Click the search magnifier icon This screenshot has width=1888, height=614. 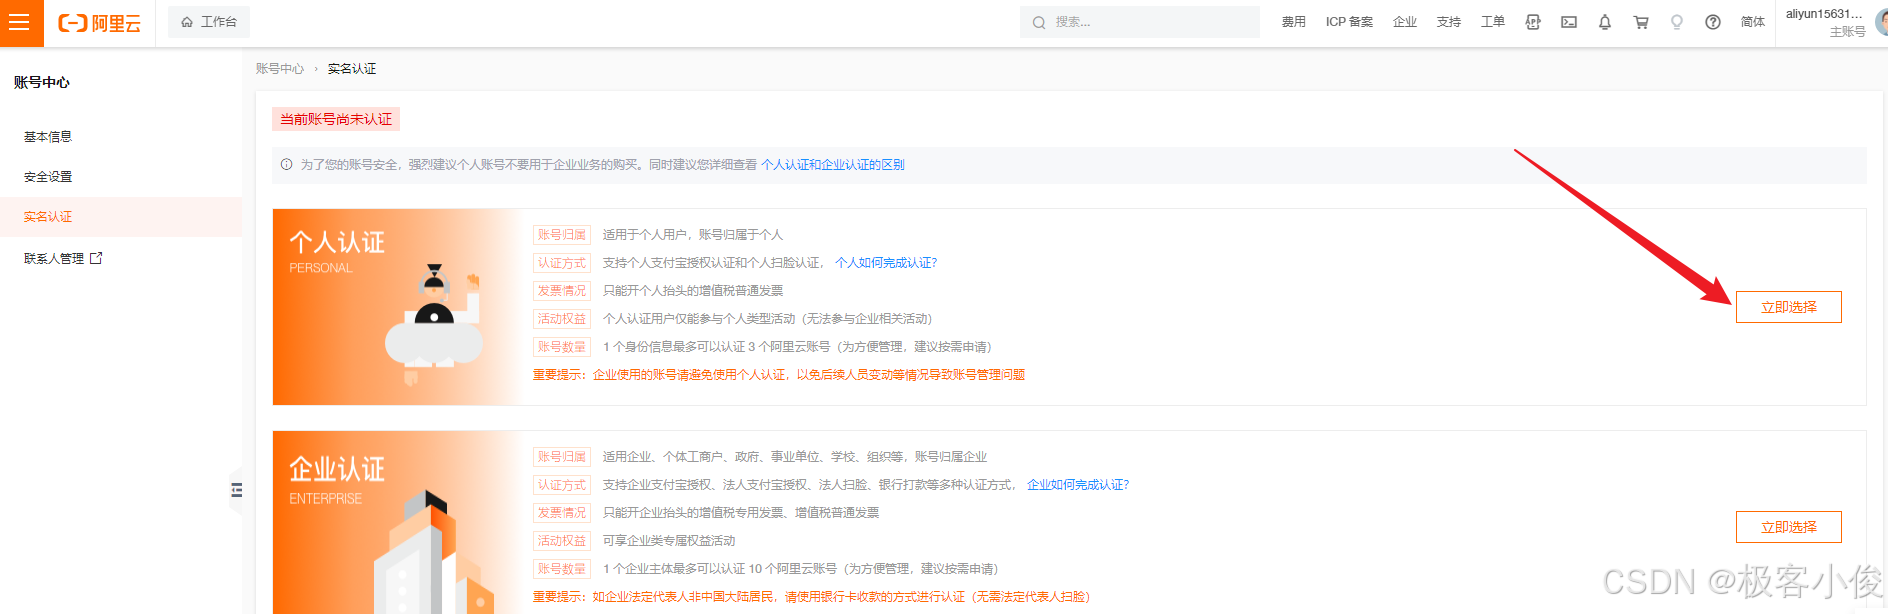(x=1039, y=22)
